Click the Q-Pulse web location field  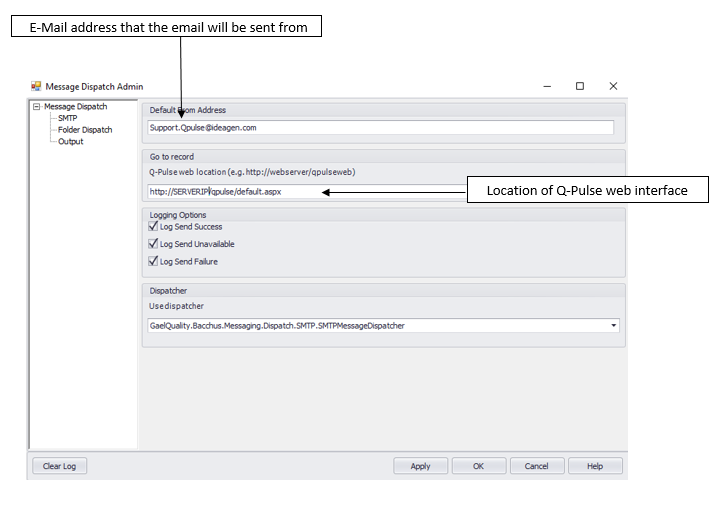(x=307, y=192)
